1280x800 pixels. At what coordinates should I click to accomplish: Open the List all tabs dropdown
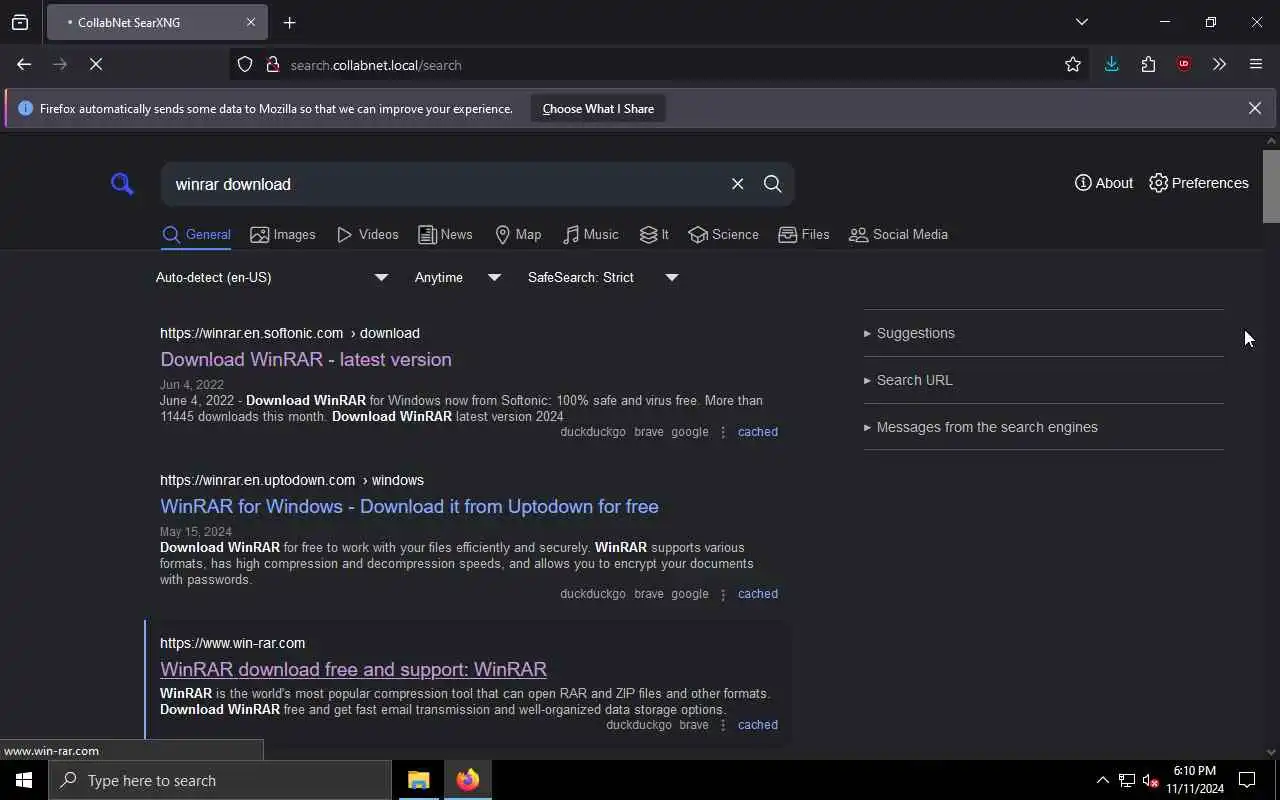point(1081,22)
